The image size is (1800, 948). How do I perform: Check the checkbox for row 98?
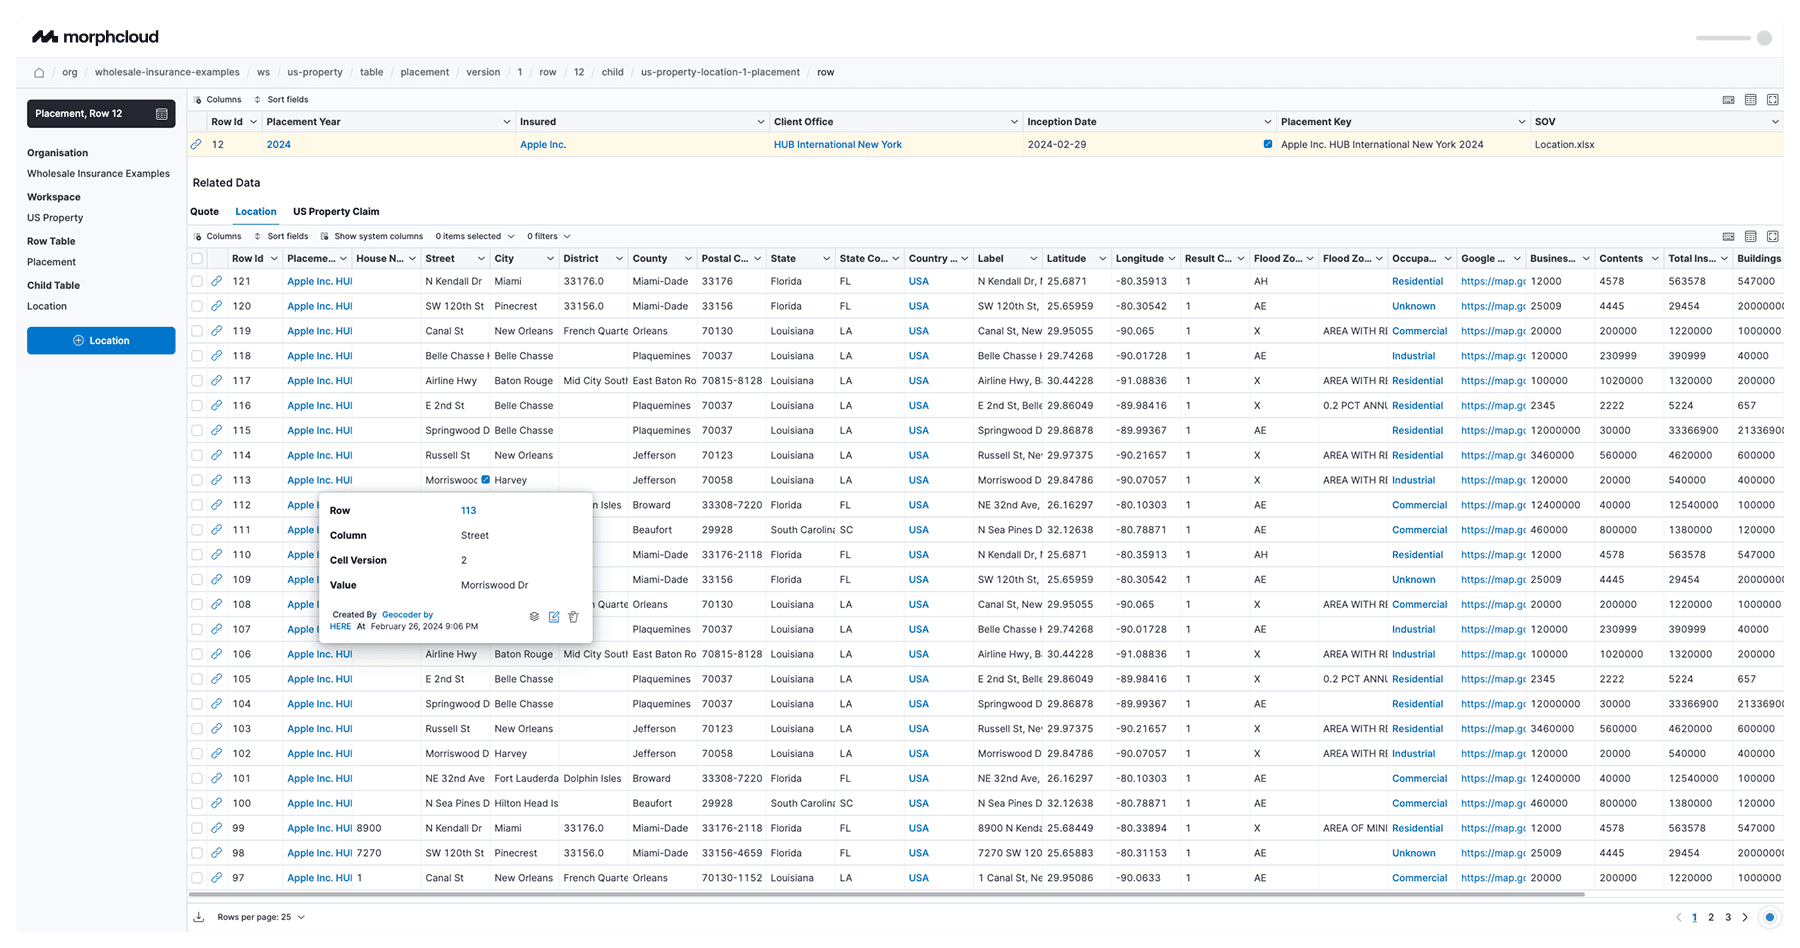(x=197, y=853)
